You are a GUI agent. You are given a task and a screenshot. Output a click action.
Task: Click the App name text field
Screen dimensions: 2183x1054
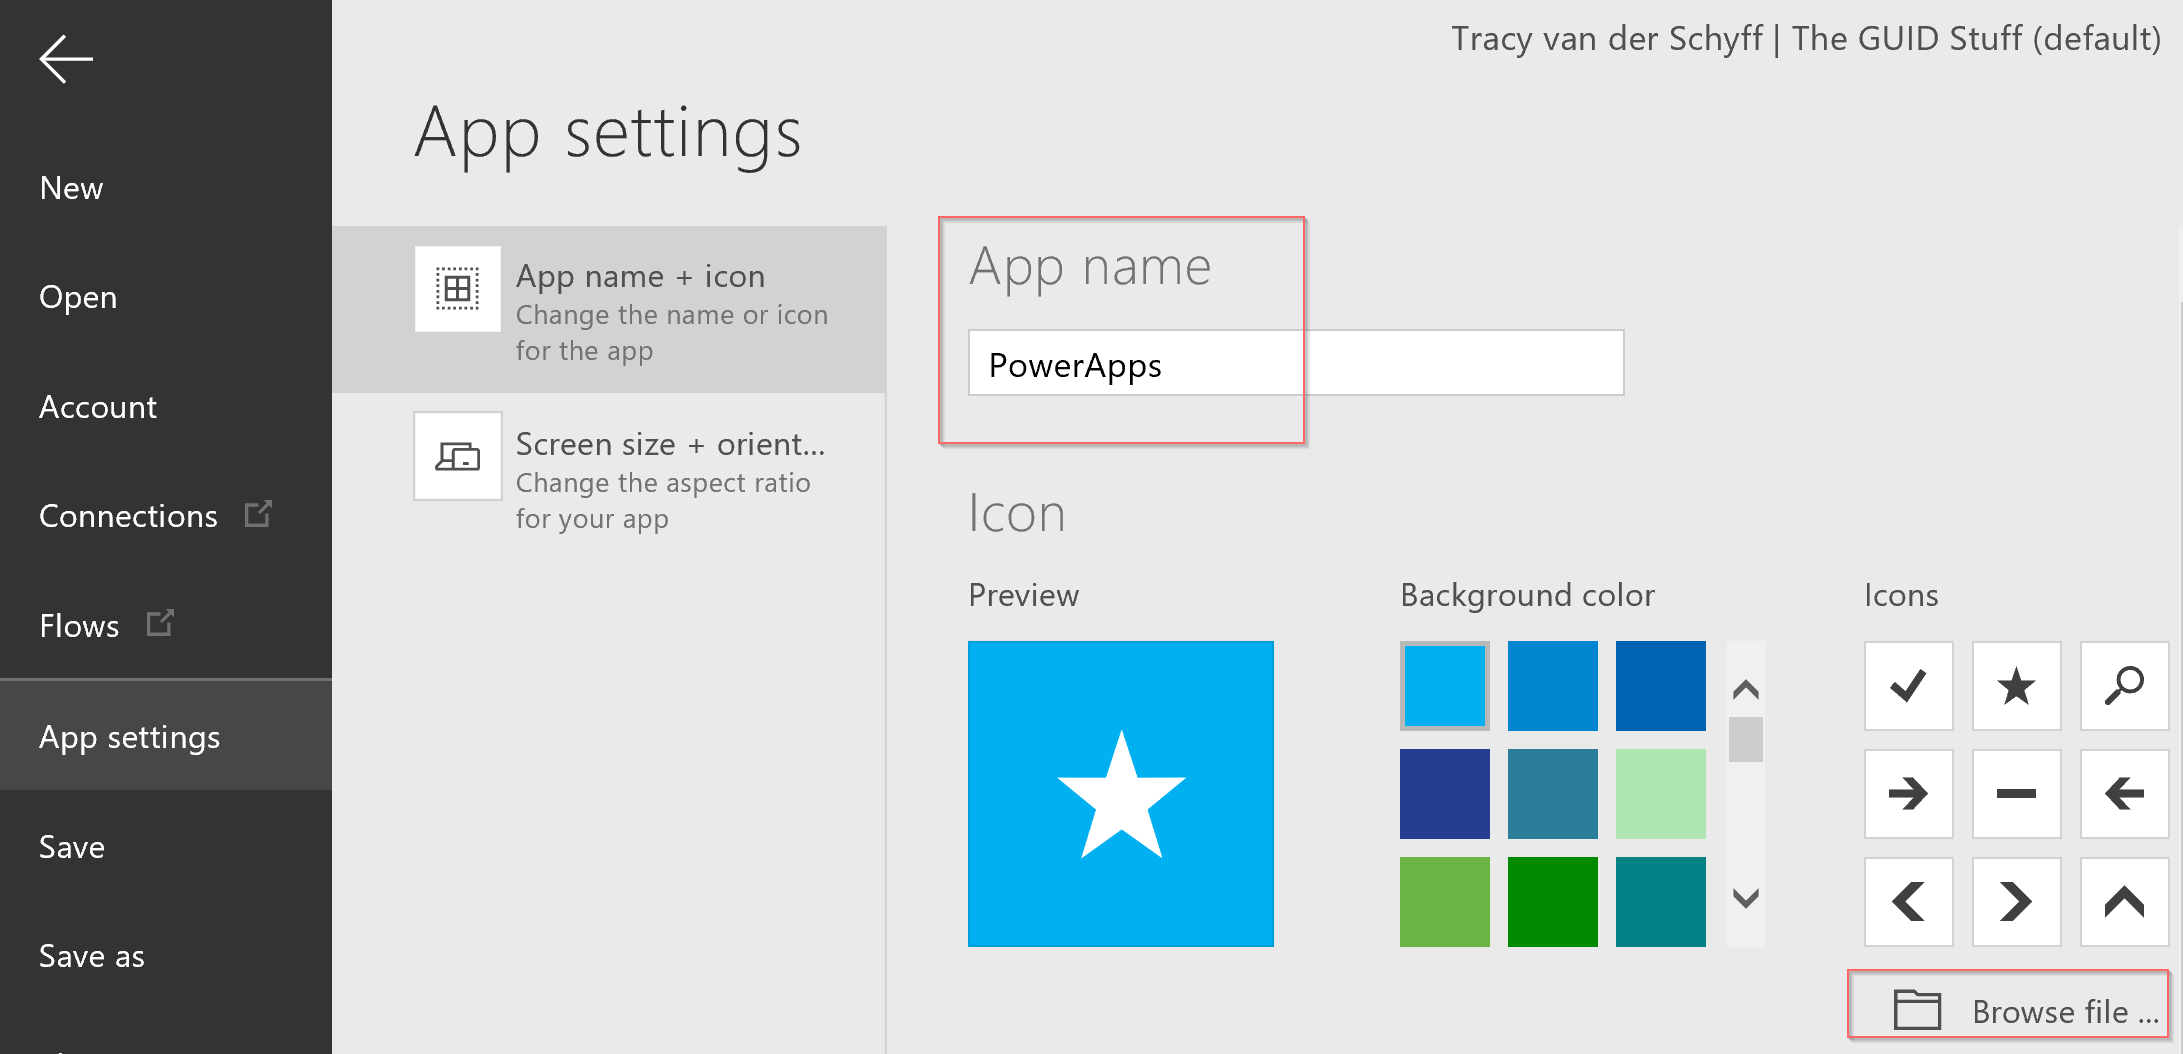1296,363
